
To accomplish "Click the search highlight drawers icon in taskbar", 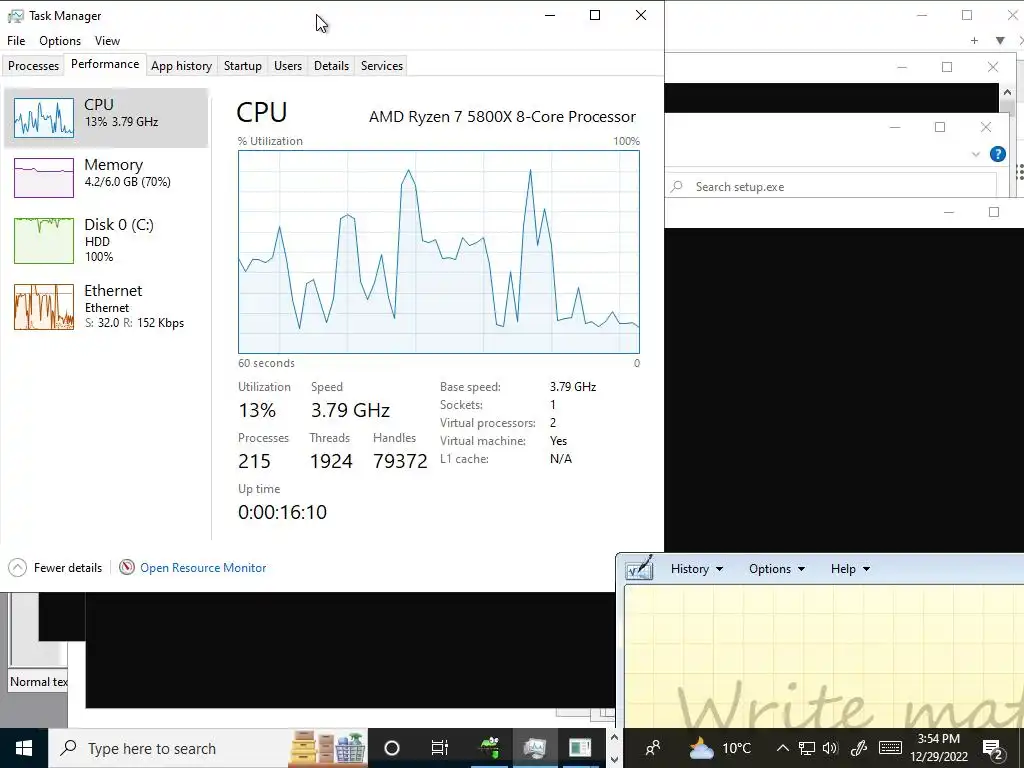I will pyautogui.click(x=328, y=748).
